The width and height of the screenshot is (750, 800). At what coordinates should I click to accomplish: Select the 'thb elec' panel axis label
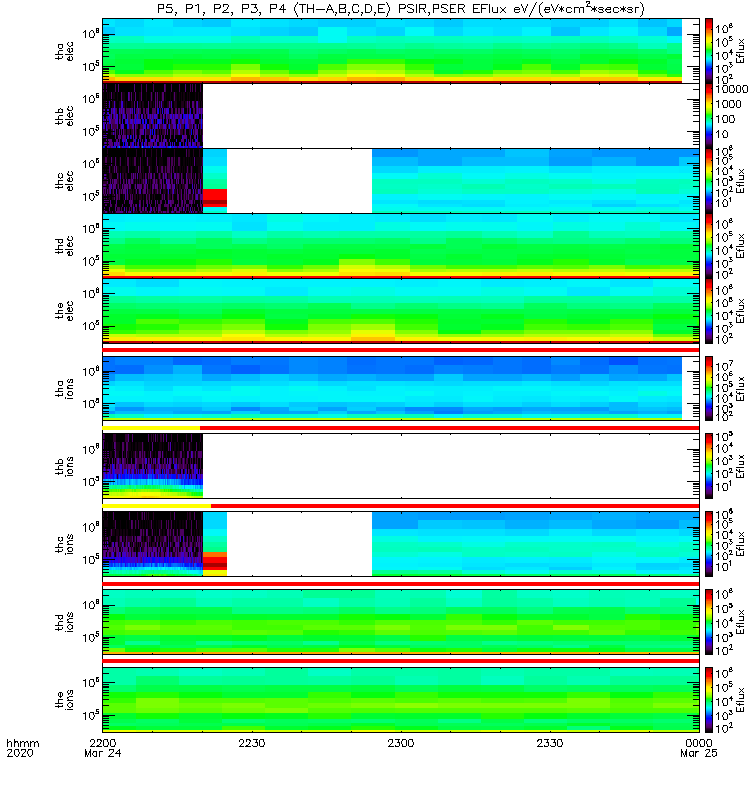(65, 116)
